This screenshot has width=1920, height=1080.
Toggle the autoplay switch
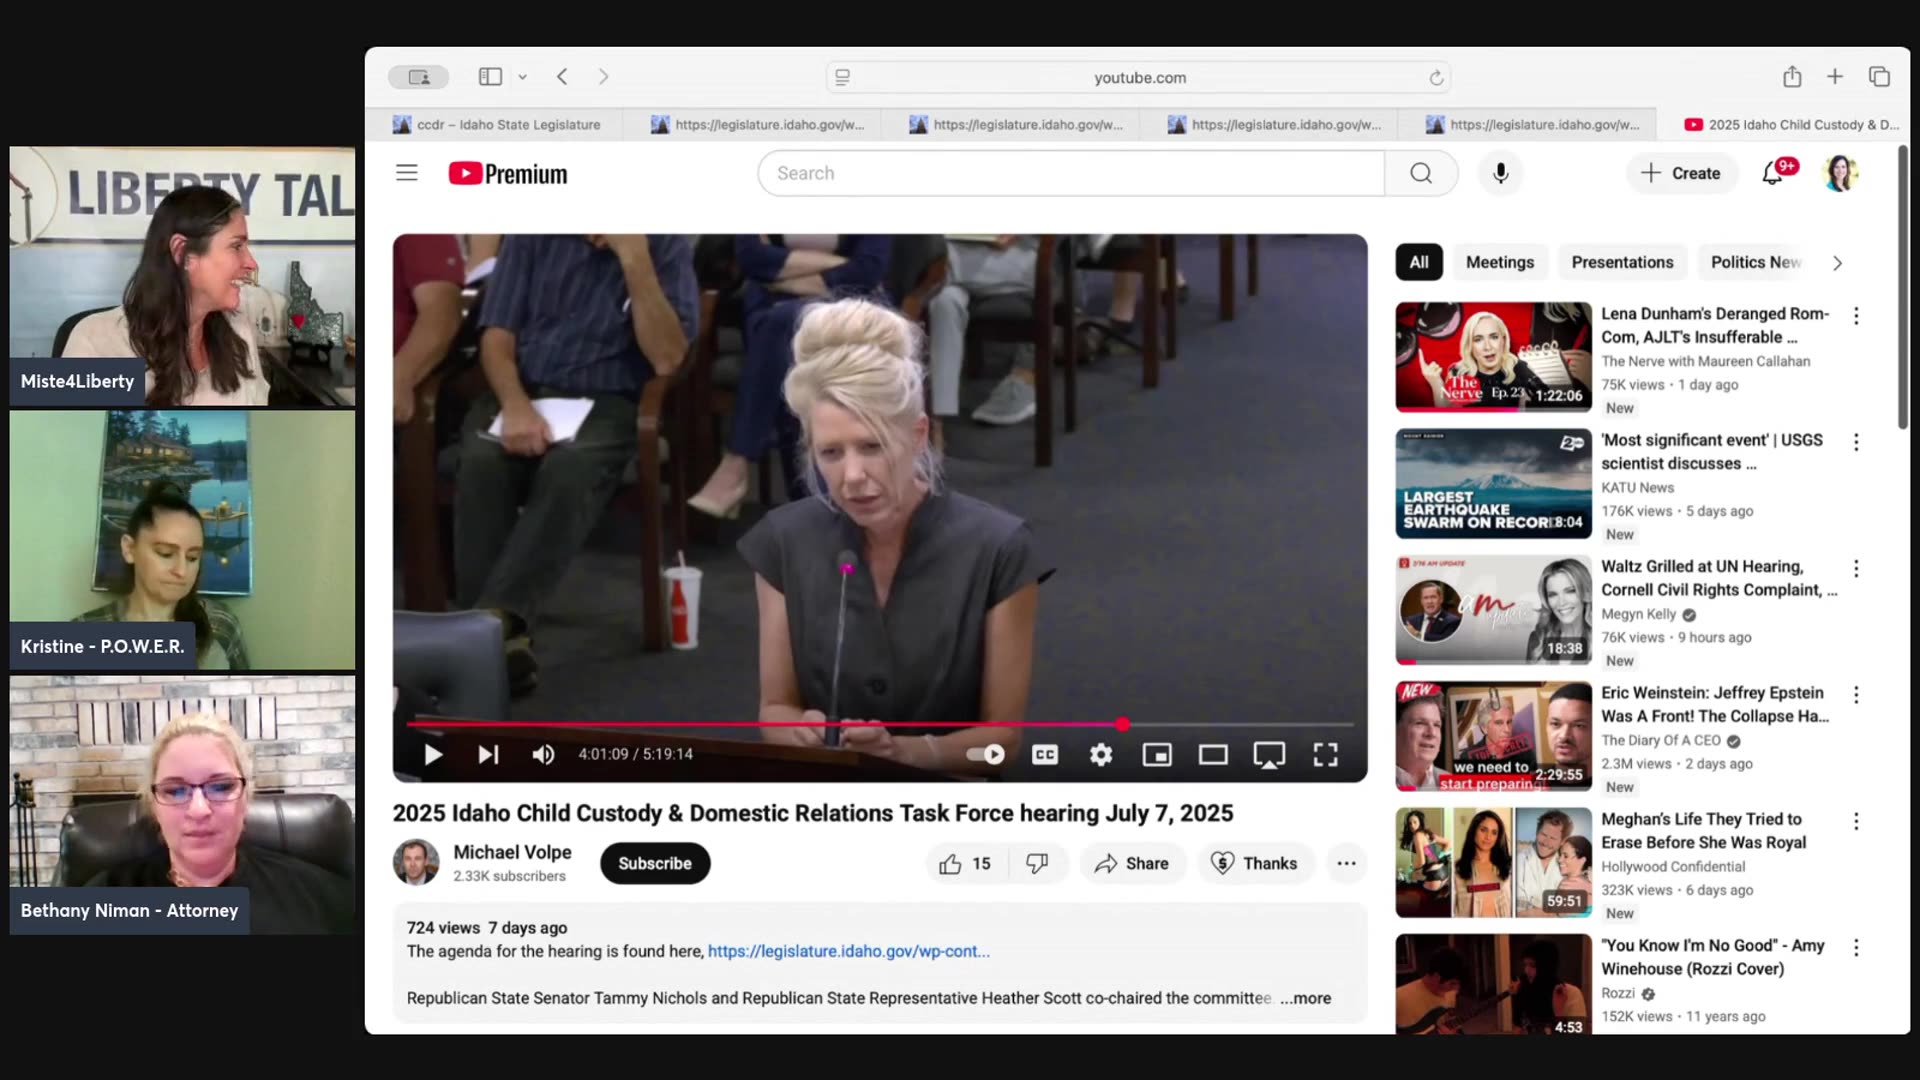[986, 755]
